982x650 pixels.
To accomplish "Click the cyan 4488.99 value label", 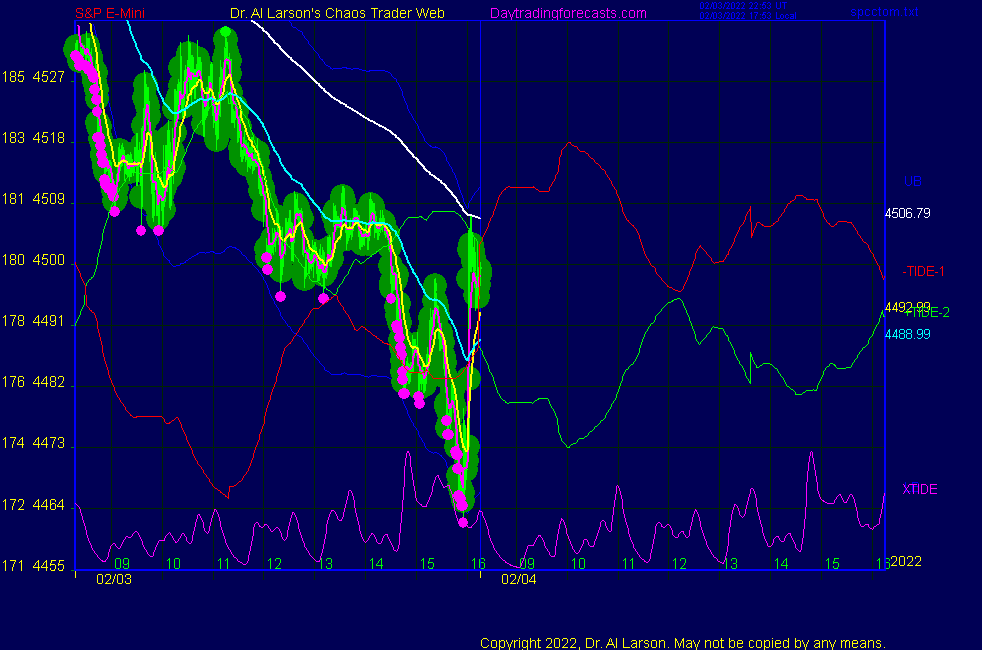I will coord(907,334).
